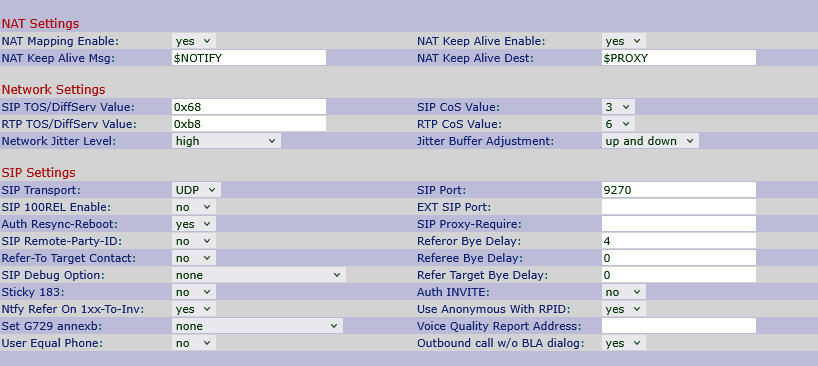Click the 'NAT Mapping Enable:' label
The width and height of the screenshot is (818, 366).
coord(61,41)
